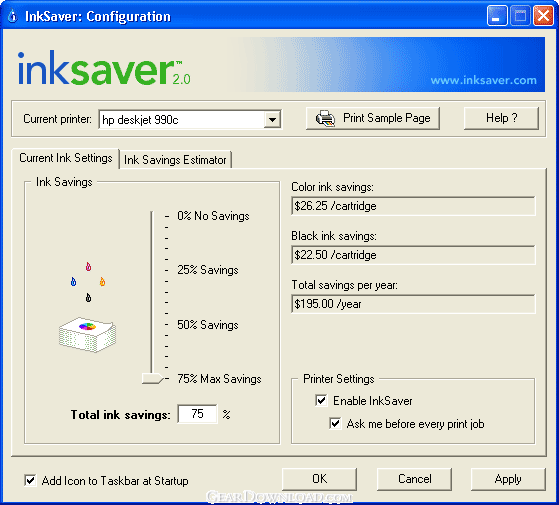Click the InkSaver droplet icon in title bar
Image resolution: width=559 pixels, height=505 pixels.
coord(12,16)
